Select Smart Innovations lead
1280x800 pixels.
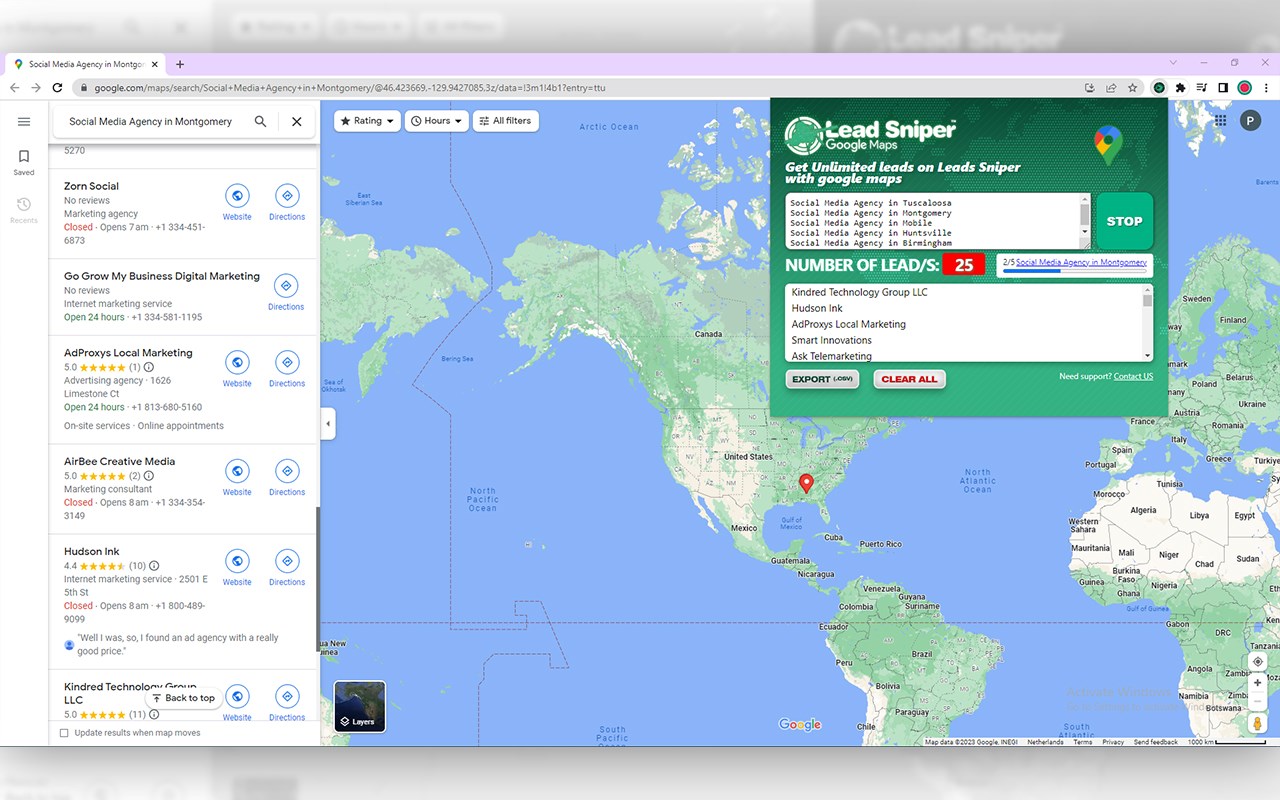coord(831,340)
